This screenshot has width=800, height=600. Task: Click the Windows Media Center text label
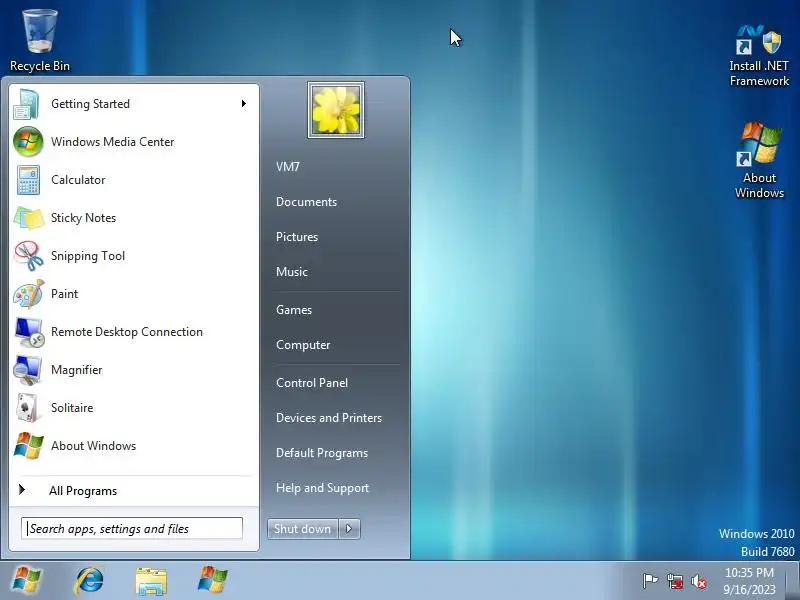click(x=113, y=142)
